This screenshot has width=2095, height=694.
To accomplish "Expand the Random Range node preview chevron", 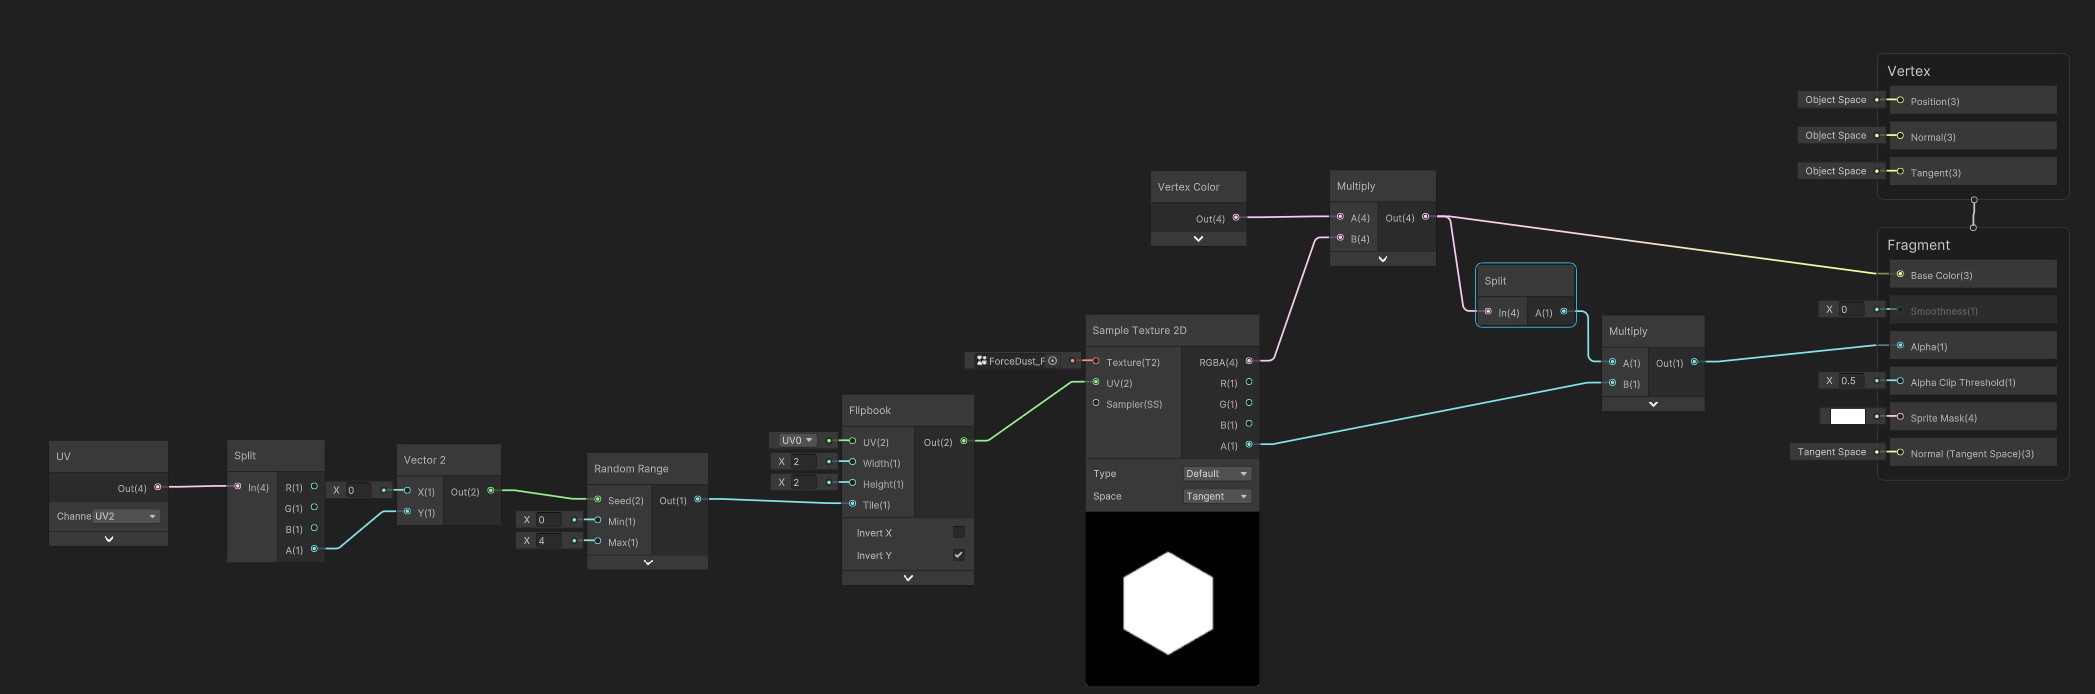I will coord(648,563).
